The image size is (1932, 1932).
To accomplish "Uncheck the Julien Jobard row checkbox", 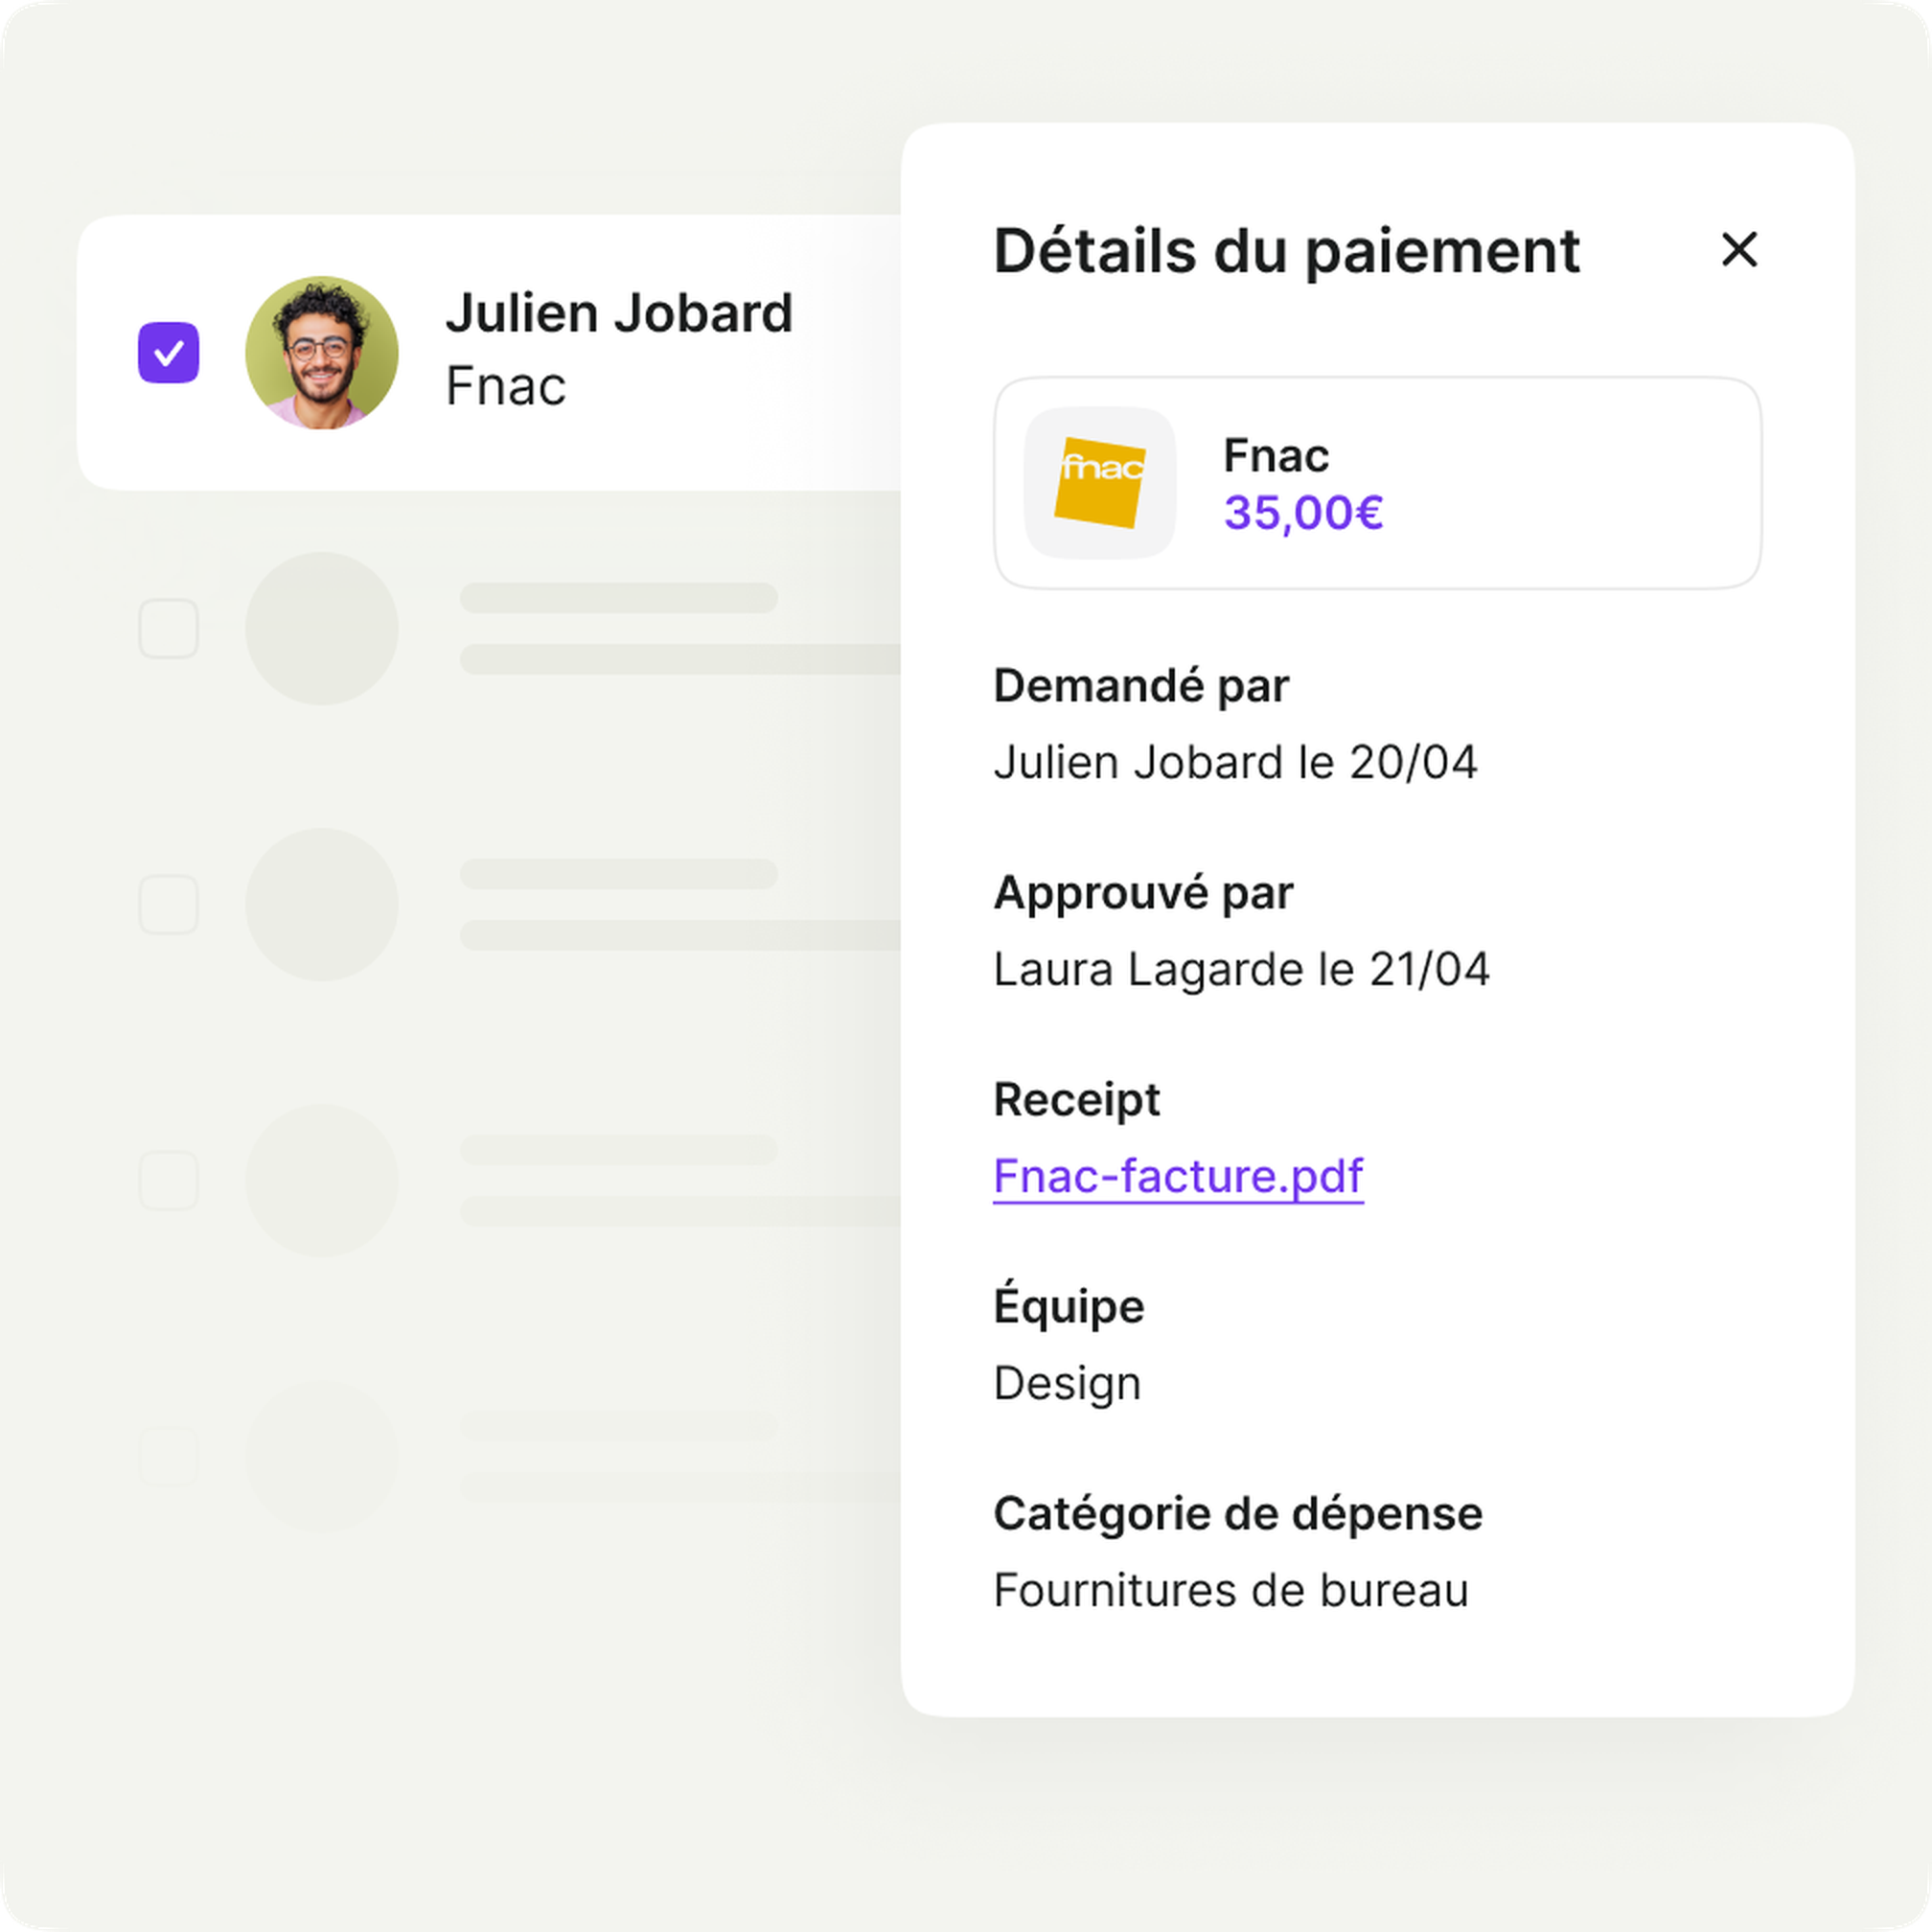I will click(x=168, y=352).
